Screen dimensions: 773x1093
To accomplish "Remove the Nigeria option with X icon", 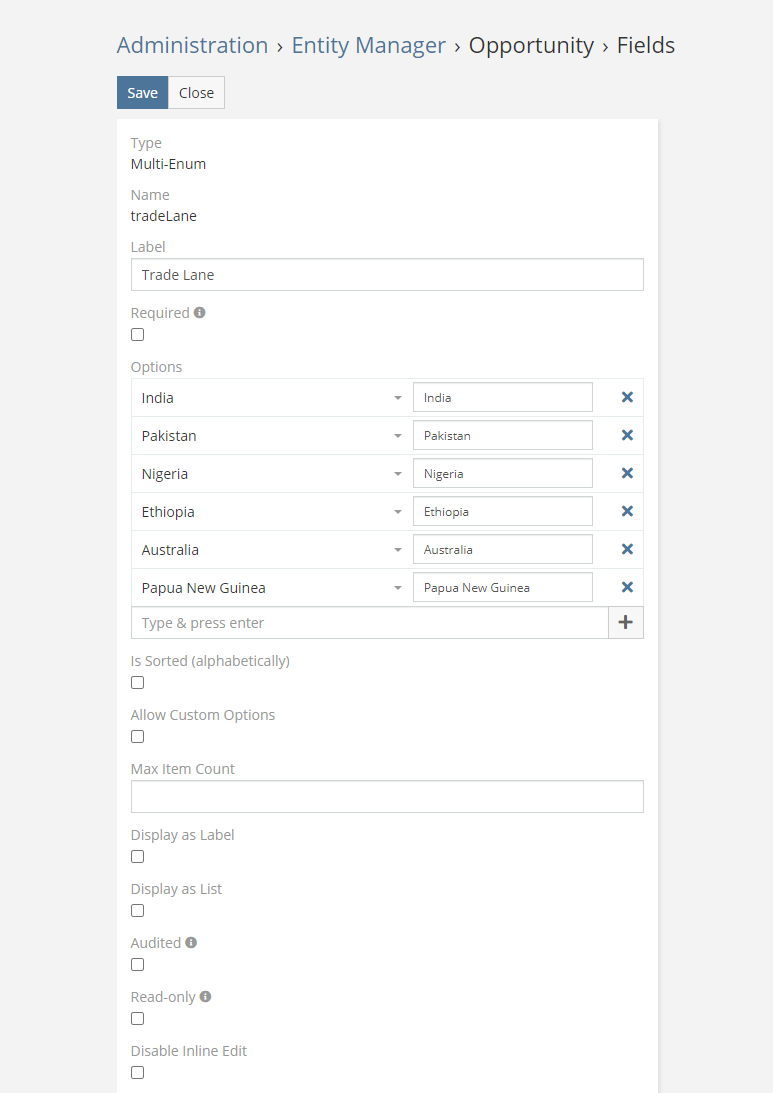I will click(627, 473).
